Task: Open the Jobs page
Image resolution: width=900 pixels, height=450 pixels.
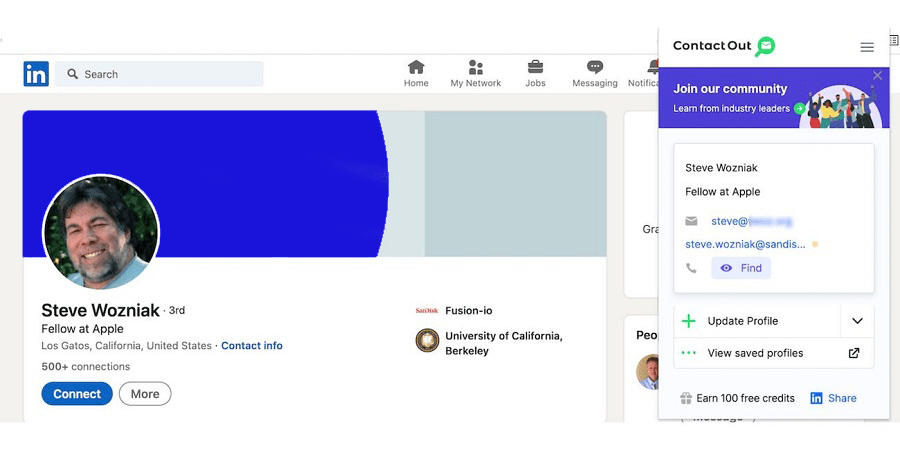Action: pos(535,74)
